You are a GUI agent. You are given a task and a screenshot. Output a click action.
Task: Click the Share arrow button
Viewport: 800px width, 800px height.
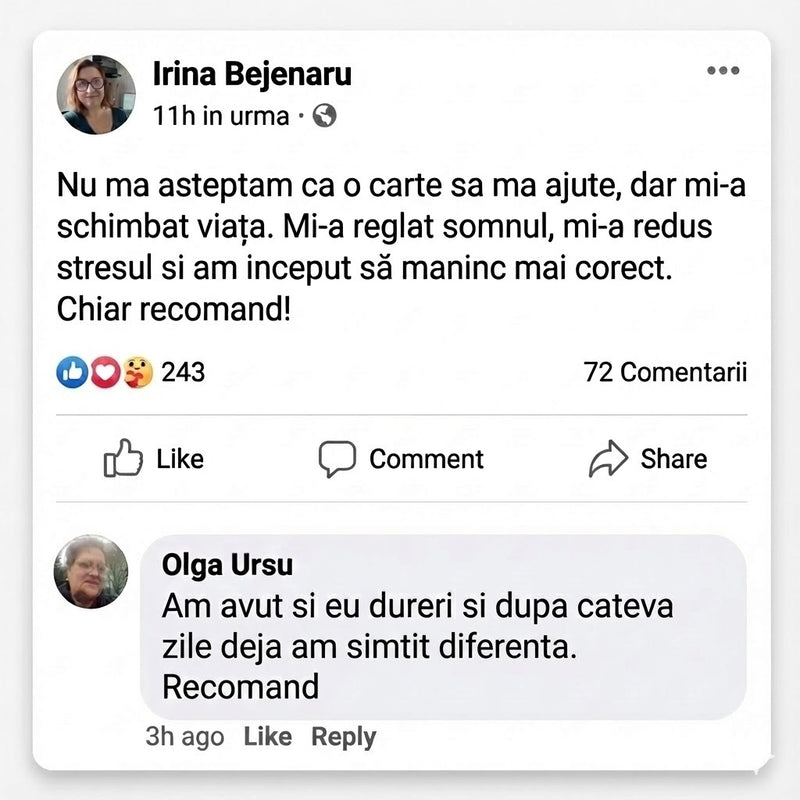[x=648, y=459]
